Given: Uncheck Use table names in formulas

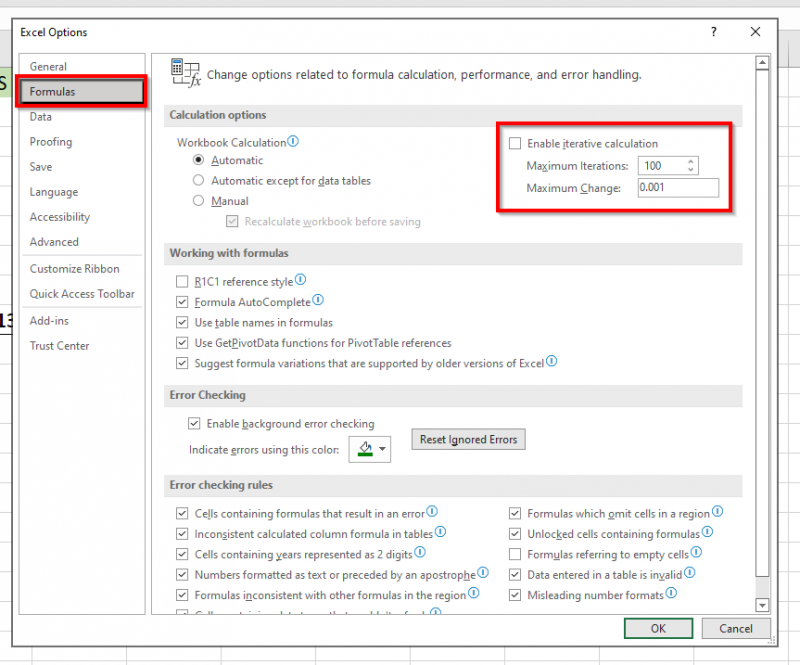Looking at the screenshot, I should click(183, 322).
